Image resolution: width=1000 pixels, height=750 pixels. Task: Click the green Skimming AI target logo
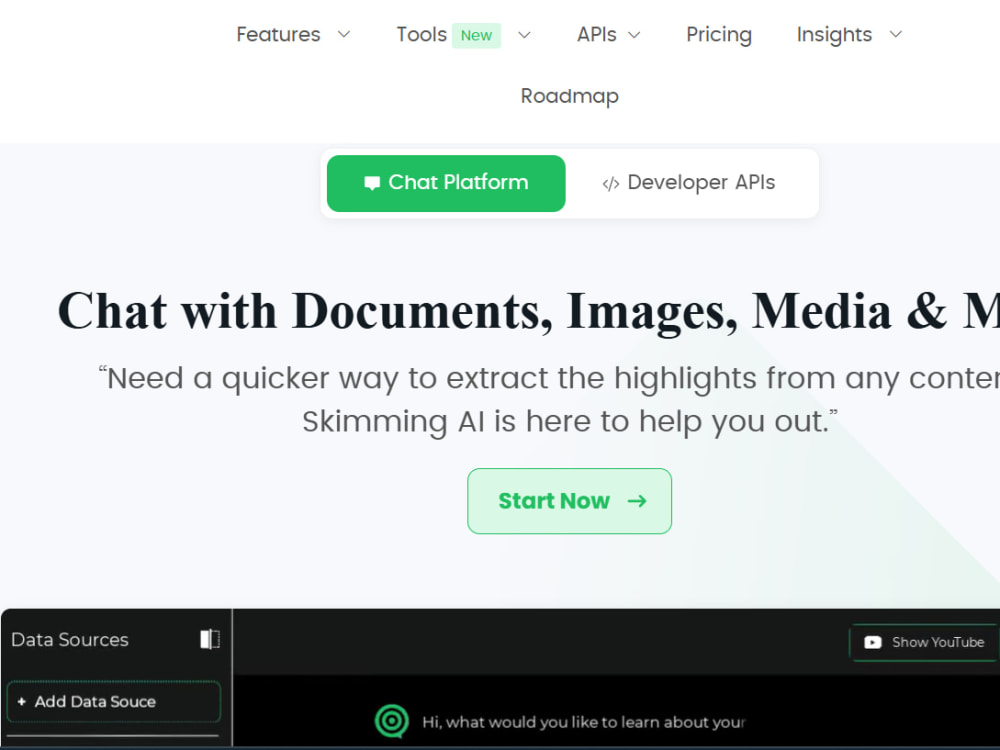(x=392, y=721)
